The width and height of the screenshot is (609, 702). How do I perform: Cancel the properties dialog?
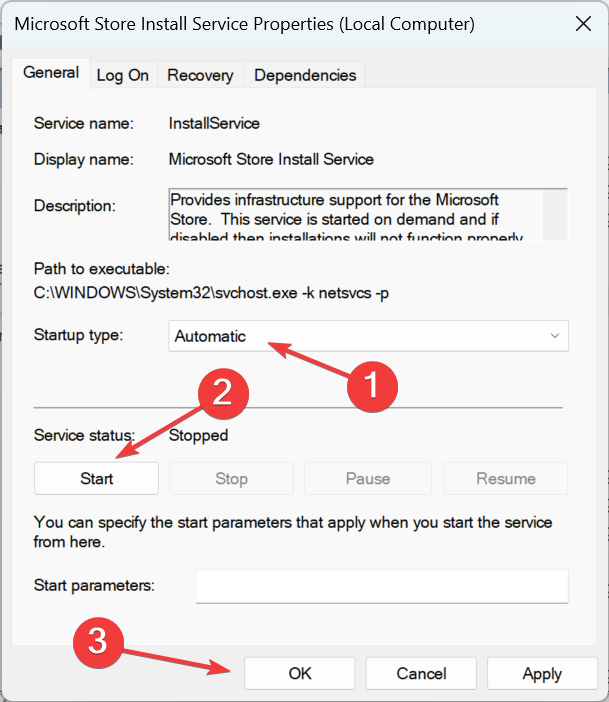421,673
